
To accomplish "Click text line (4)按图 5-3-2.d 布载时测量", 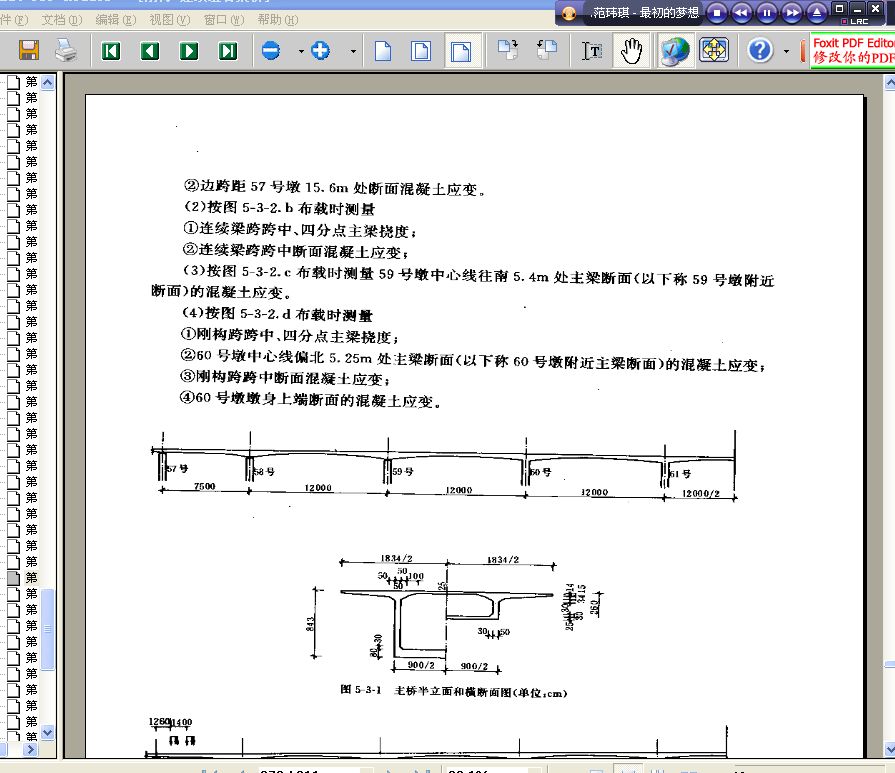I will (x=277, y=314).
